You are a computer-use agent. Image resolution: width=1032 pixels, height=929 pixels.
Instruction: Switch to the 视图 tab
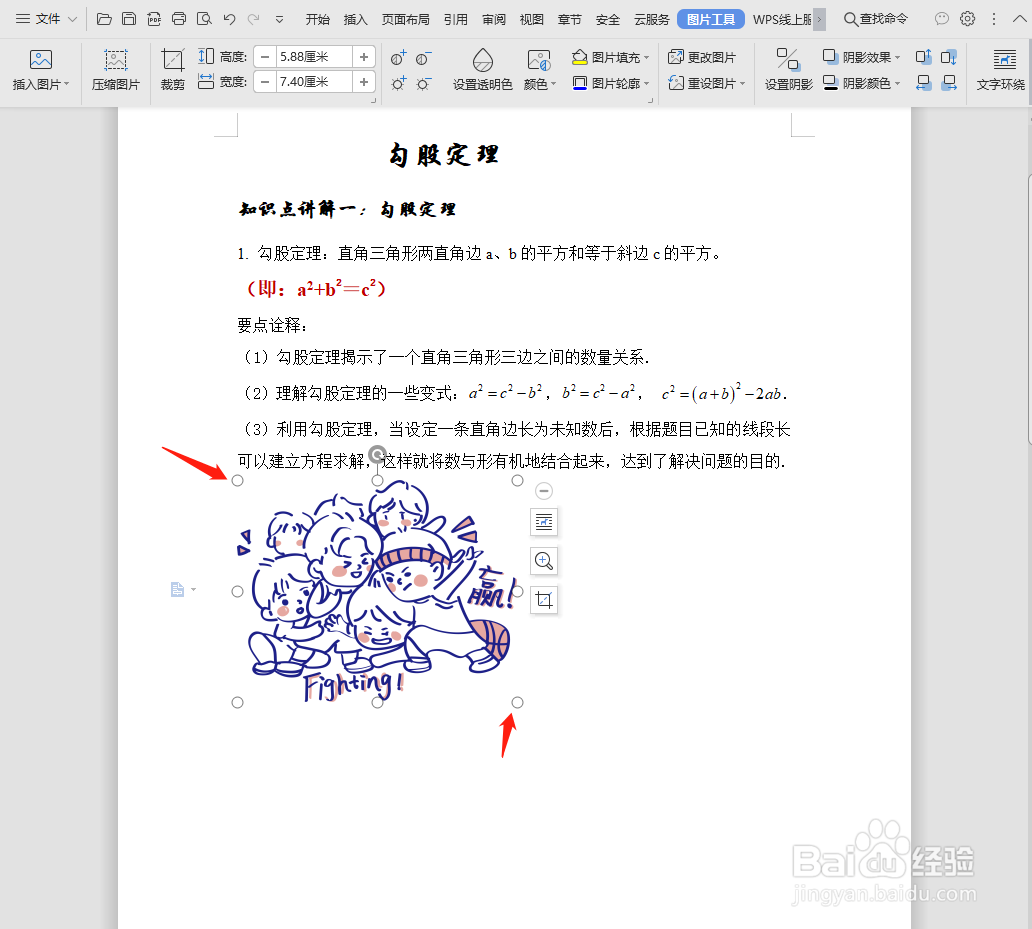[x=532, y=20]
